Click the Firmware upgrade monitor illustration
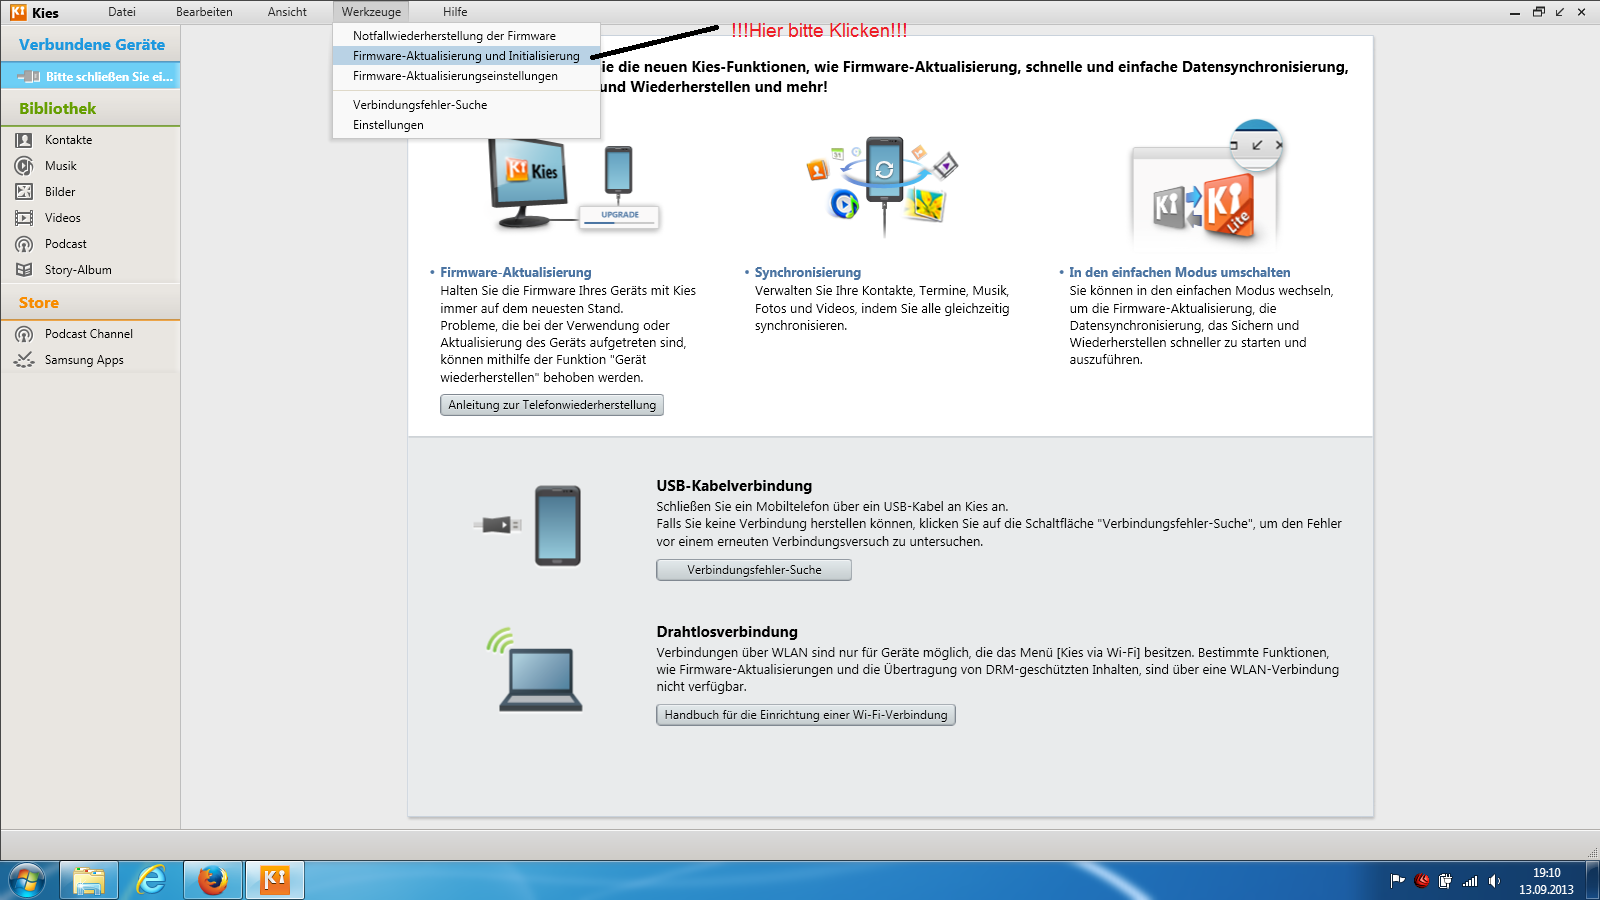Image resolution: width=1600 pixels, height=900 pixels. [x=573, y=187]
